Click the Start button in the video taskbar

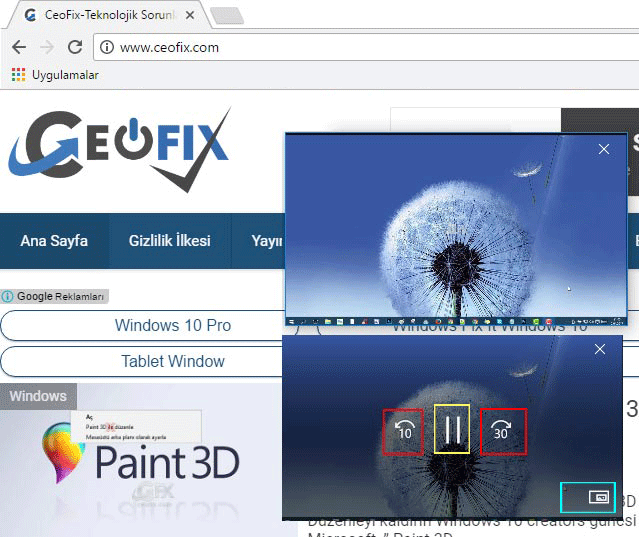point(292,322)
